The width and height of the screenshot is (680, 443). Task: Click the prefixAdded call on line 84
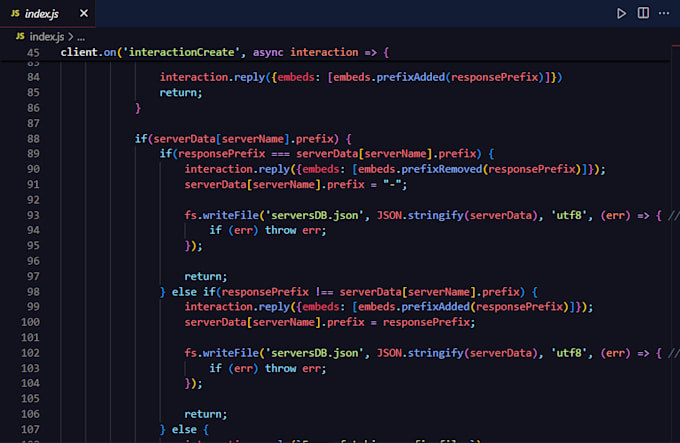(411, 77)
